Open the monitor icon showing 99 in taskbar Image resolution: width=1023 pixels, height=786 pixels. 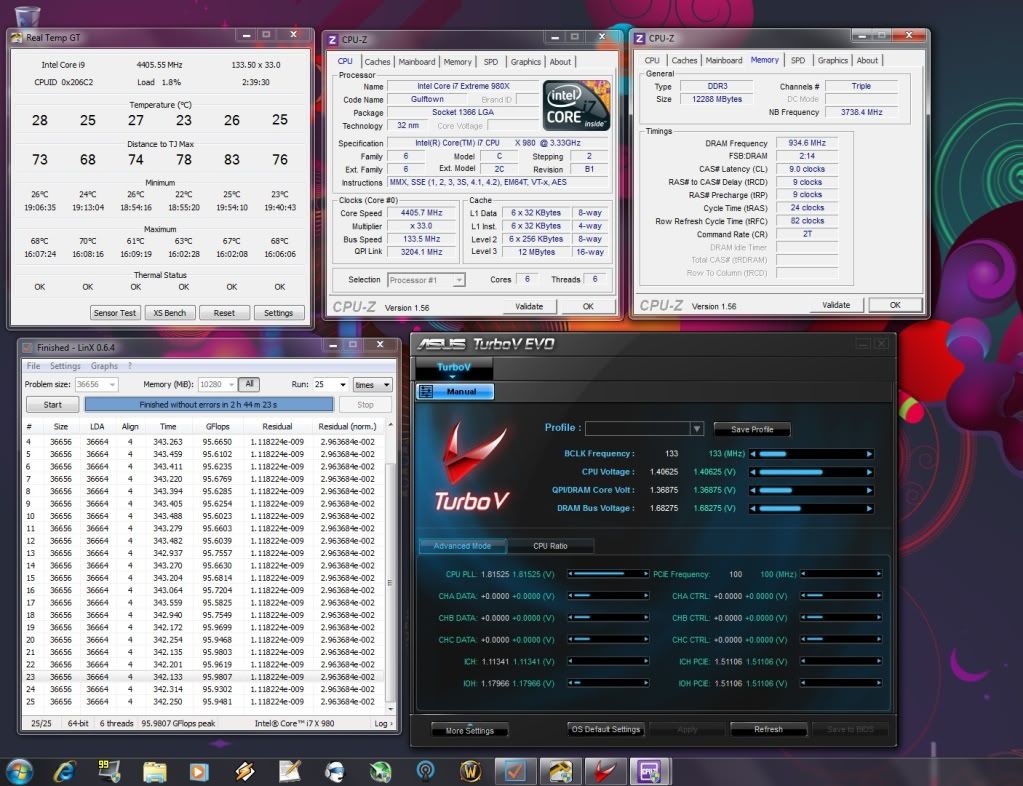point(109,771)
